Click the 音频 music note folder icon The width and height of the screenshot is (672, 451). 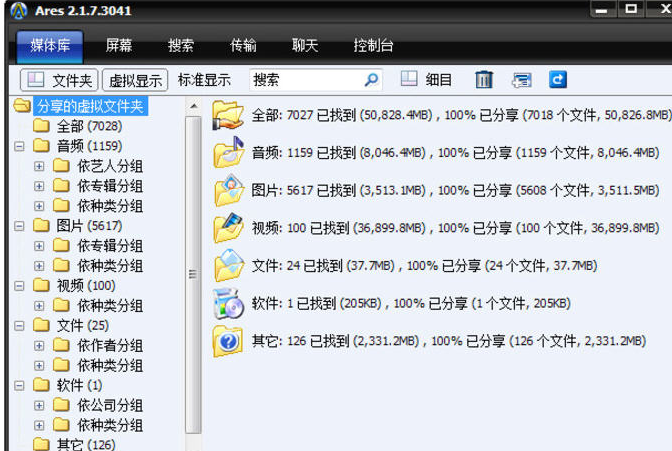228,152
